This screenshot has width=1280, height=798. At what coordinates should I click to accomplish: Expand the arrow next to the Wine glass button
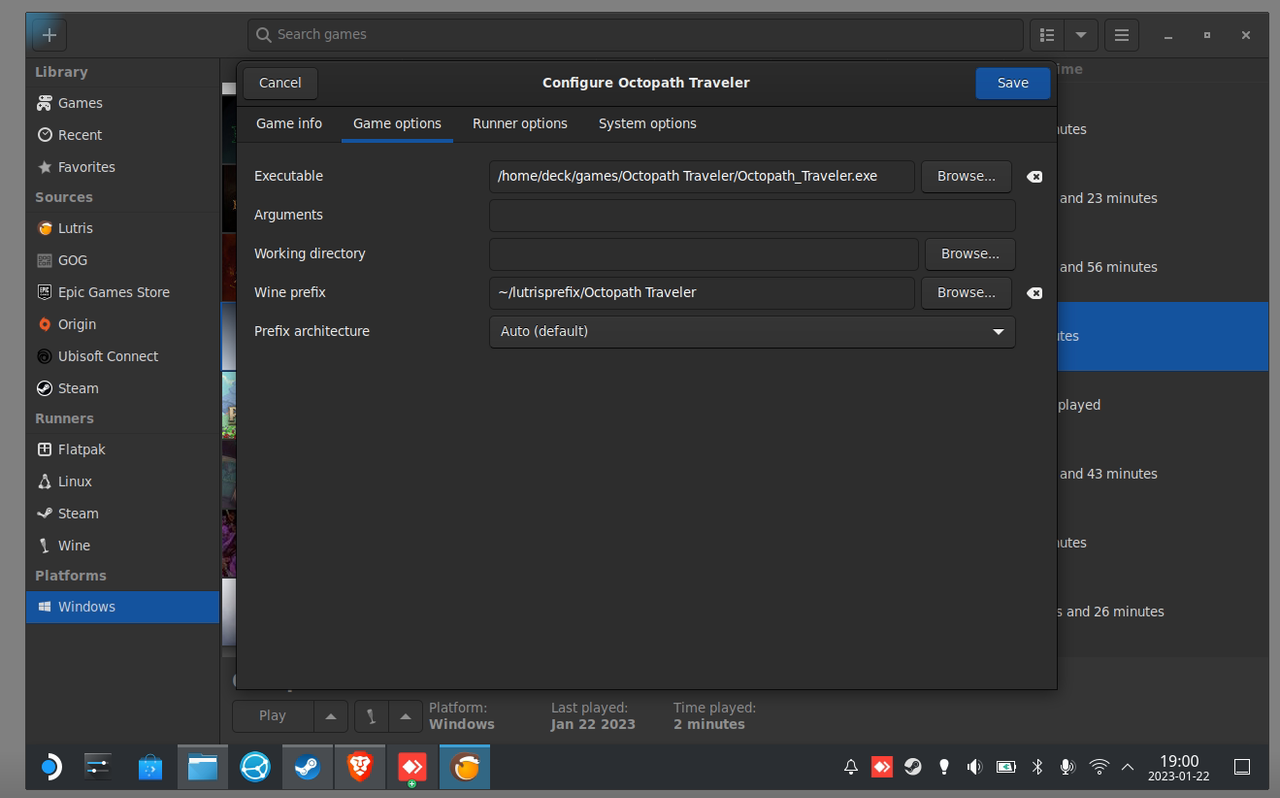(405, 716)
